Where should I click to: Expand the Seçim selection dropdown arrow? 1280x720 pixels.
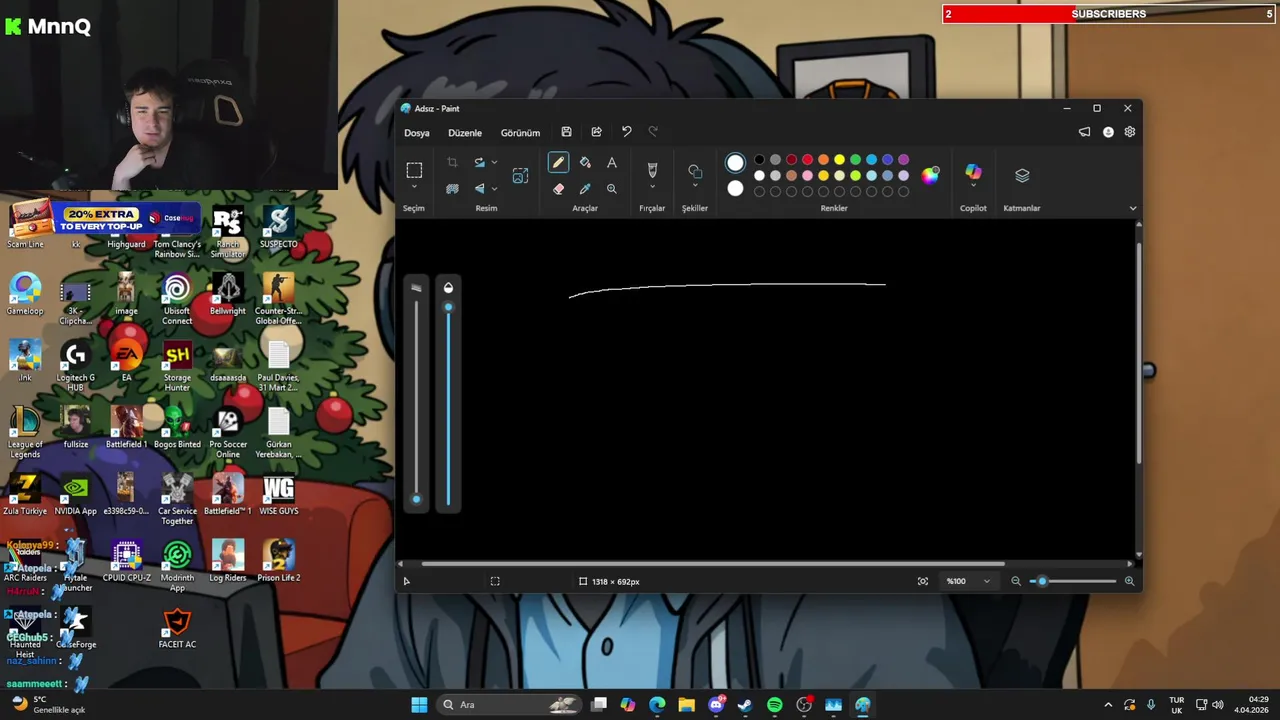click(x=414, y=187)
